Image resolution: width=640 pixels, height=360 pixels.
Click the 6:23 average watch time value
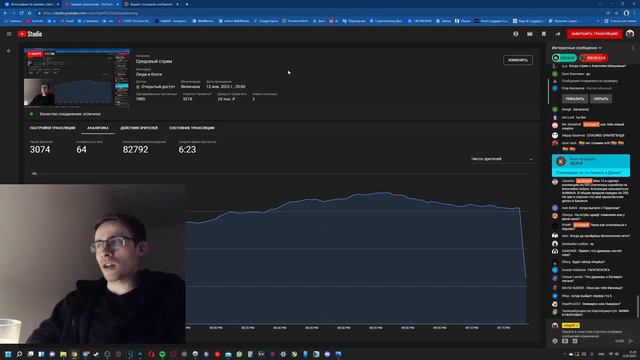(x=187, y=149)
